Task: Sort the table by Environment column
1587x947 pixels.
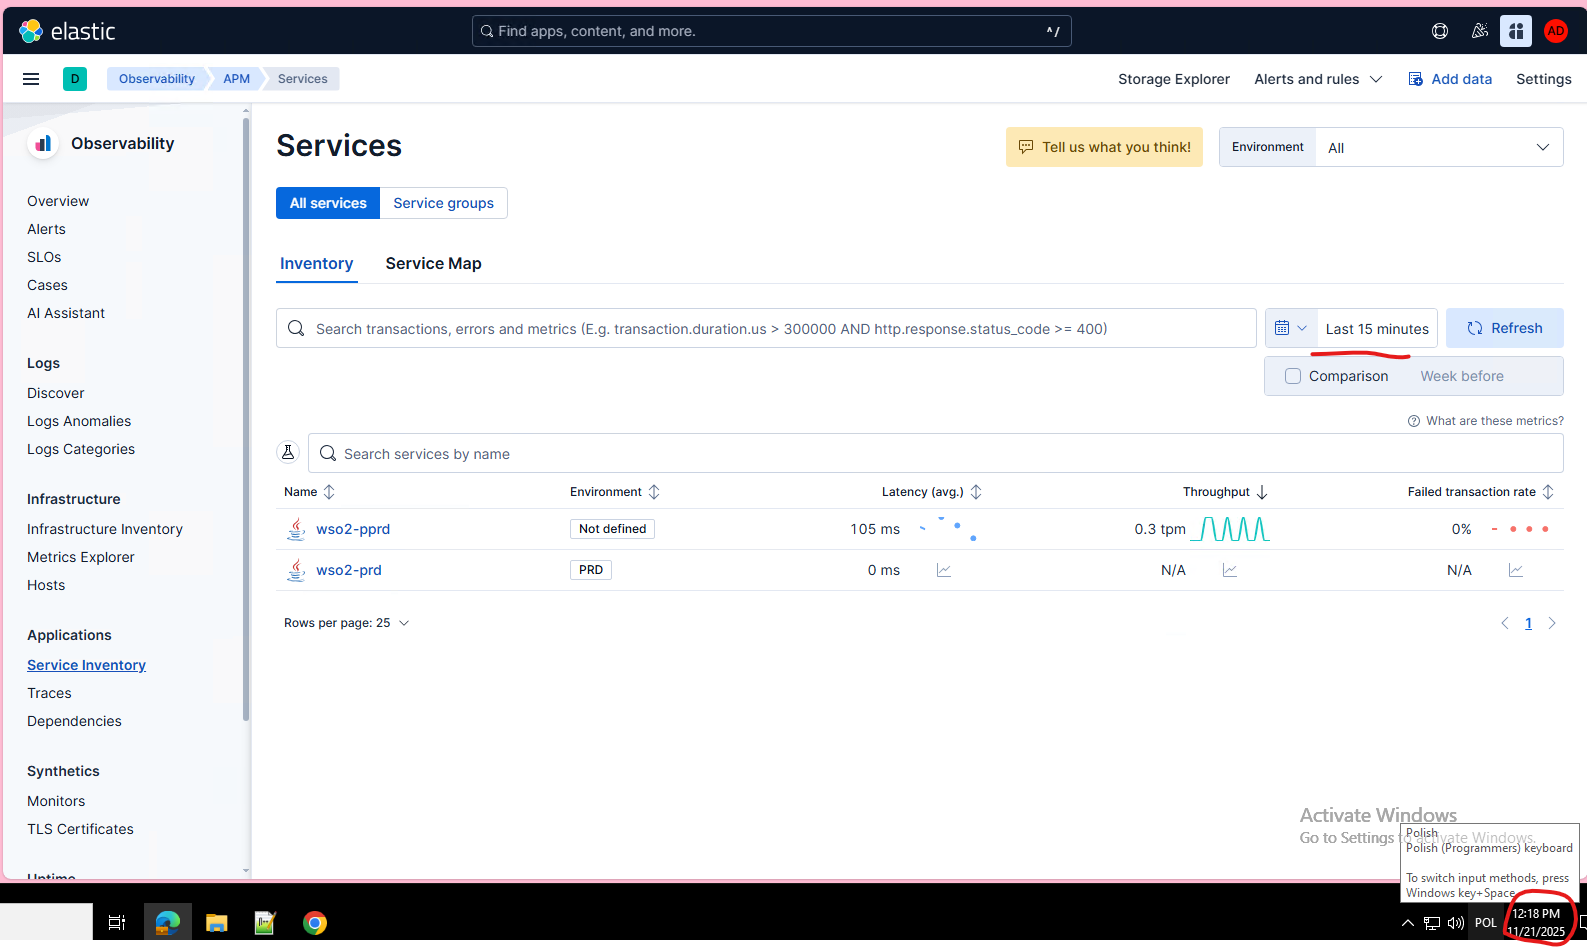Action: pyautogui.click(x=615, y=492)
